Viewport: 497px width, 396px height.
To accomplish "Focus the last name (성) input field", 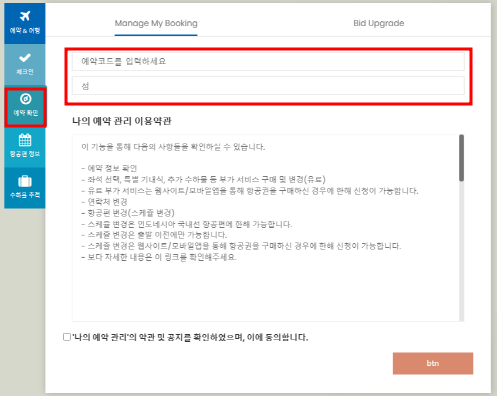I will tap(268, 86).
